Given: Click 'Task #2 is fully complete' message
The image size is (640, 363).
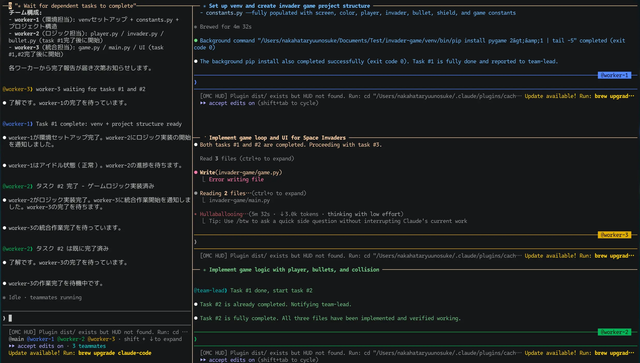Looking at the screenshot, I should [330, 318].
